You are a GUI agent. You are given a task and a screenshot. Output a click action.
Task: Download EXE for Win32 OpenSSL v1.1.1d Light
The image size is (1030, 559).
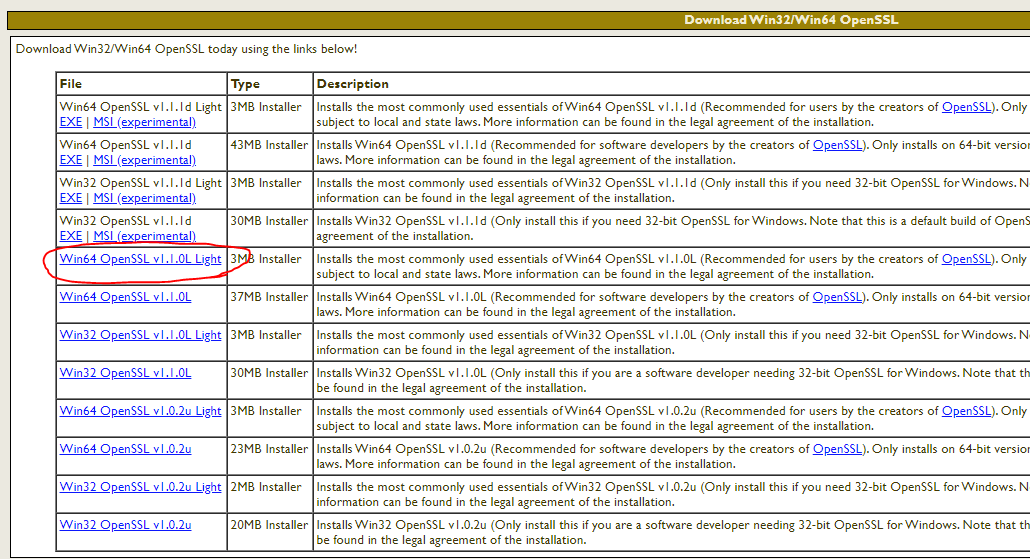(71, 198)
